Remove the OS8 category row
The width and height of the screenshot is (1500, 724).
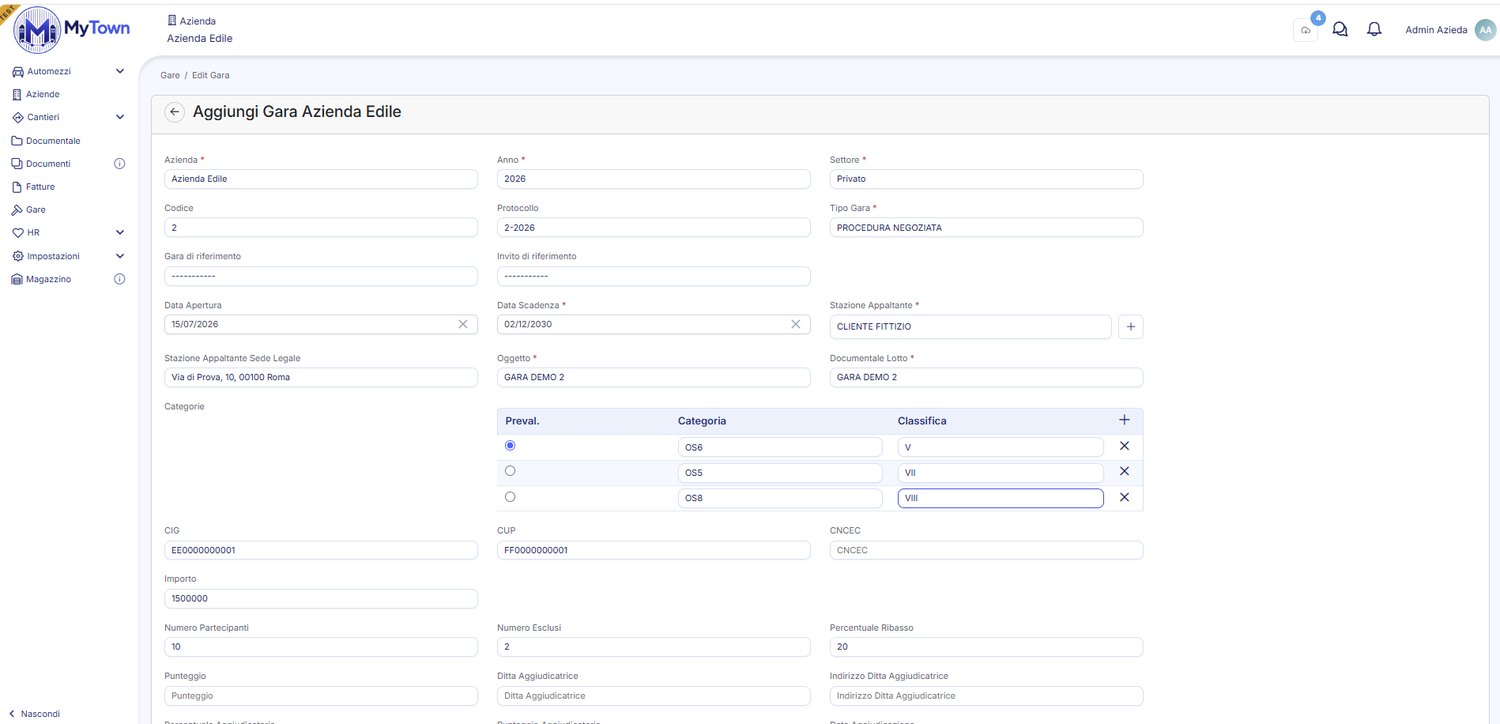pyautogui.click(x=1124, y=497)
